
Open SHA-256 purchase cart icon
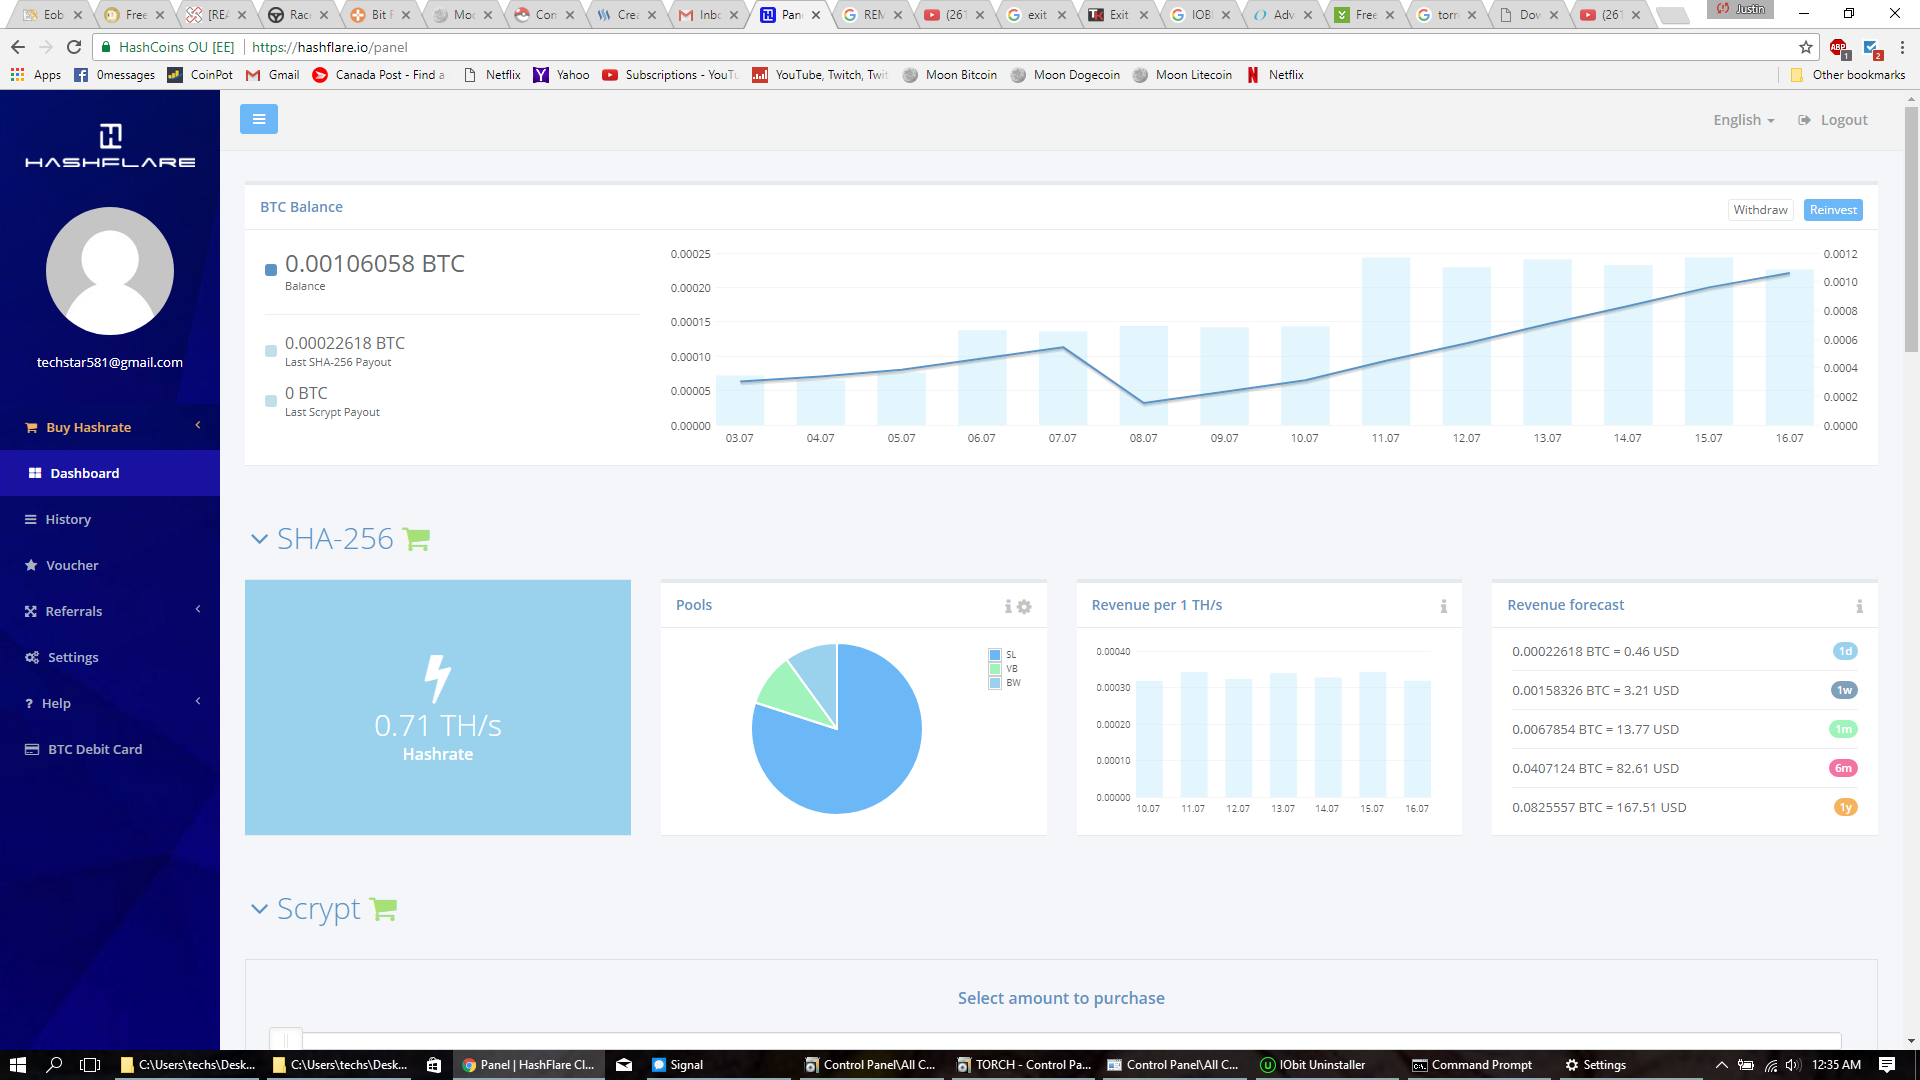pyautogui.click(x=416, y=539)
